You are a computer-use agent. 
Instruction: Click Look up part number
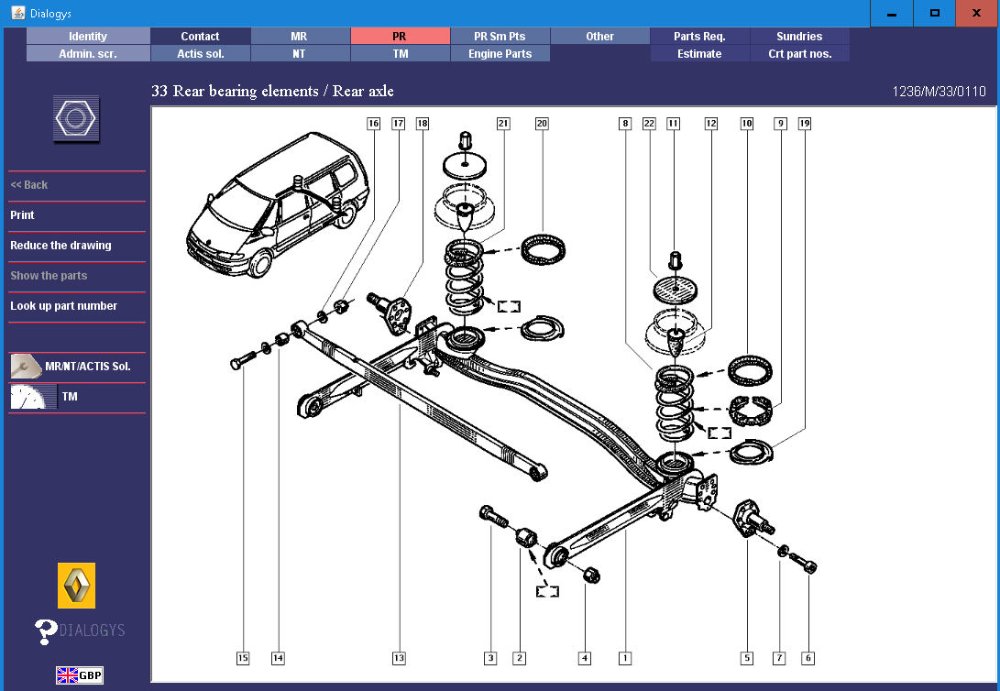pos(64,306)
